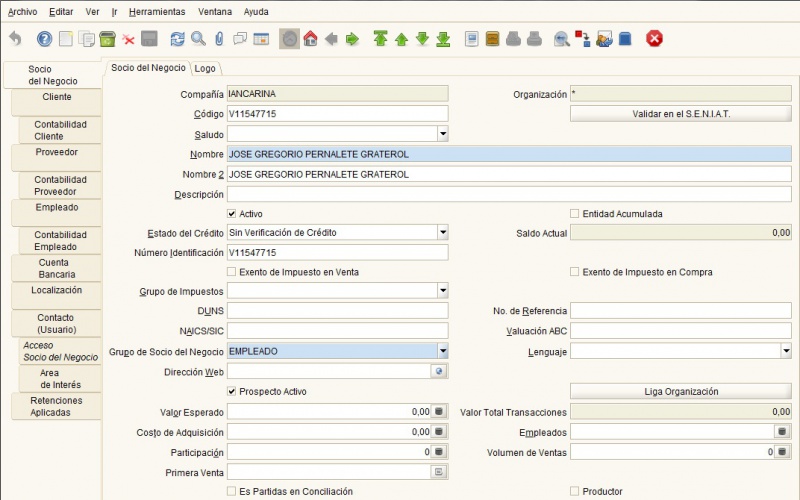The width and height of the screenshot is (800, 500).
Task: Open the product info blue cube icon
Action: 625,39
